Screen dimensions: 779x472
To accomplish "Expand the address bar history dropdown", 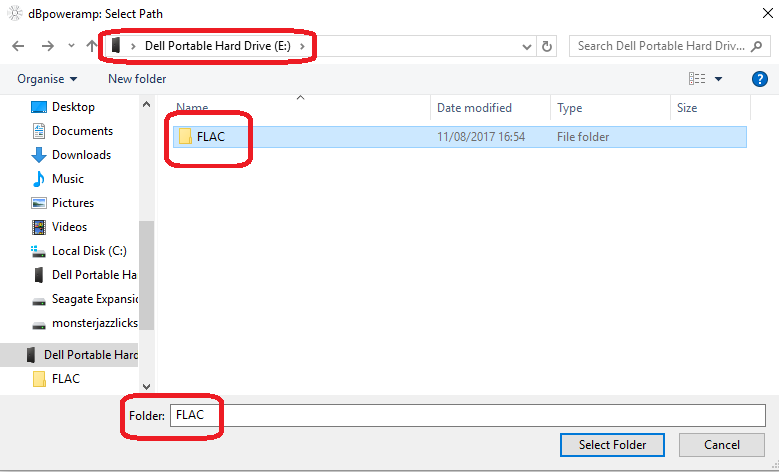I will (528, 46).
